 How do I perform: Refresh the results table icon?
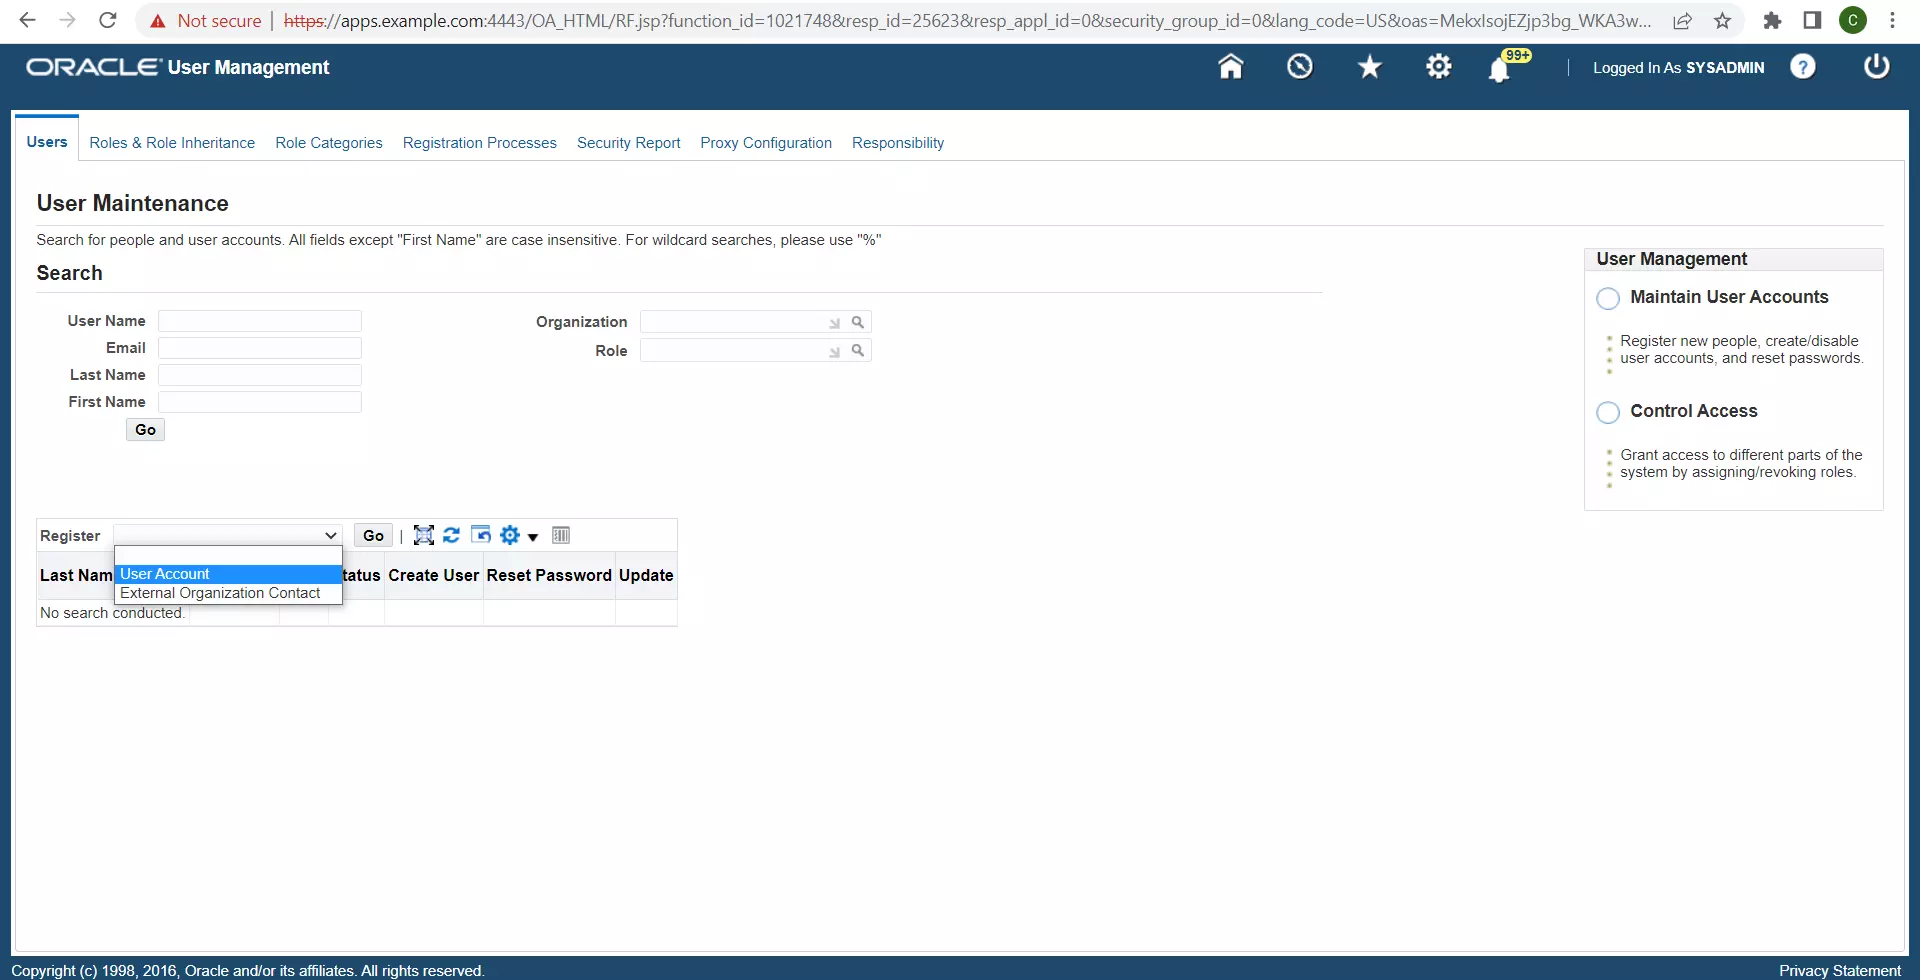pyautogui.click(x=451, y=535)
